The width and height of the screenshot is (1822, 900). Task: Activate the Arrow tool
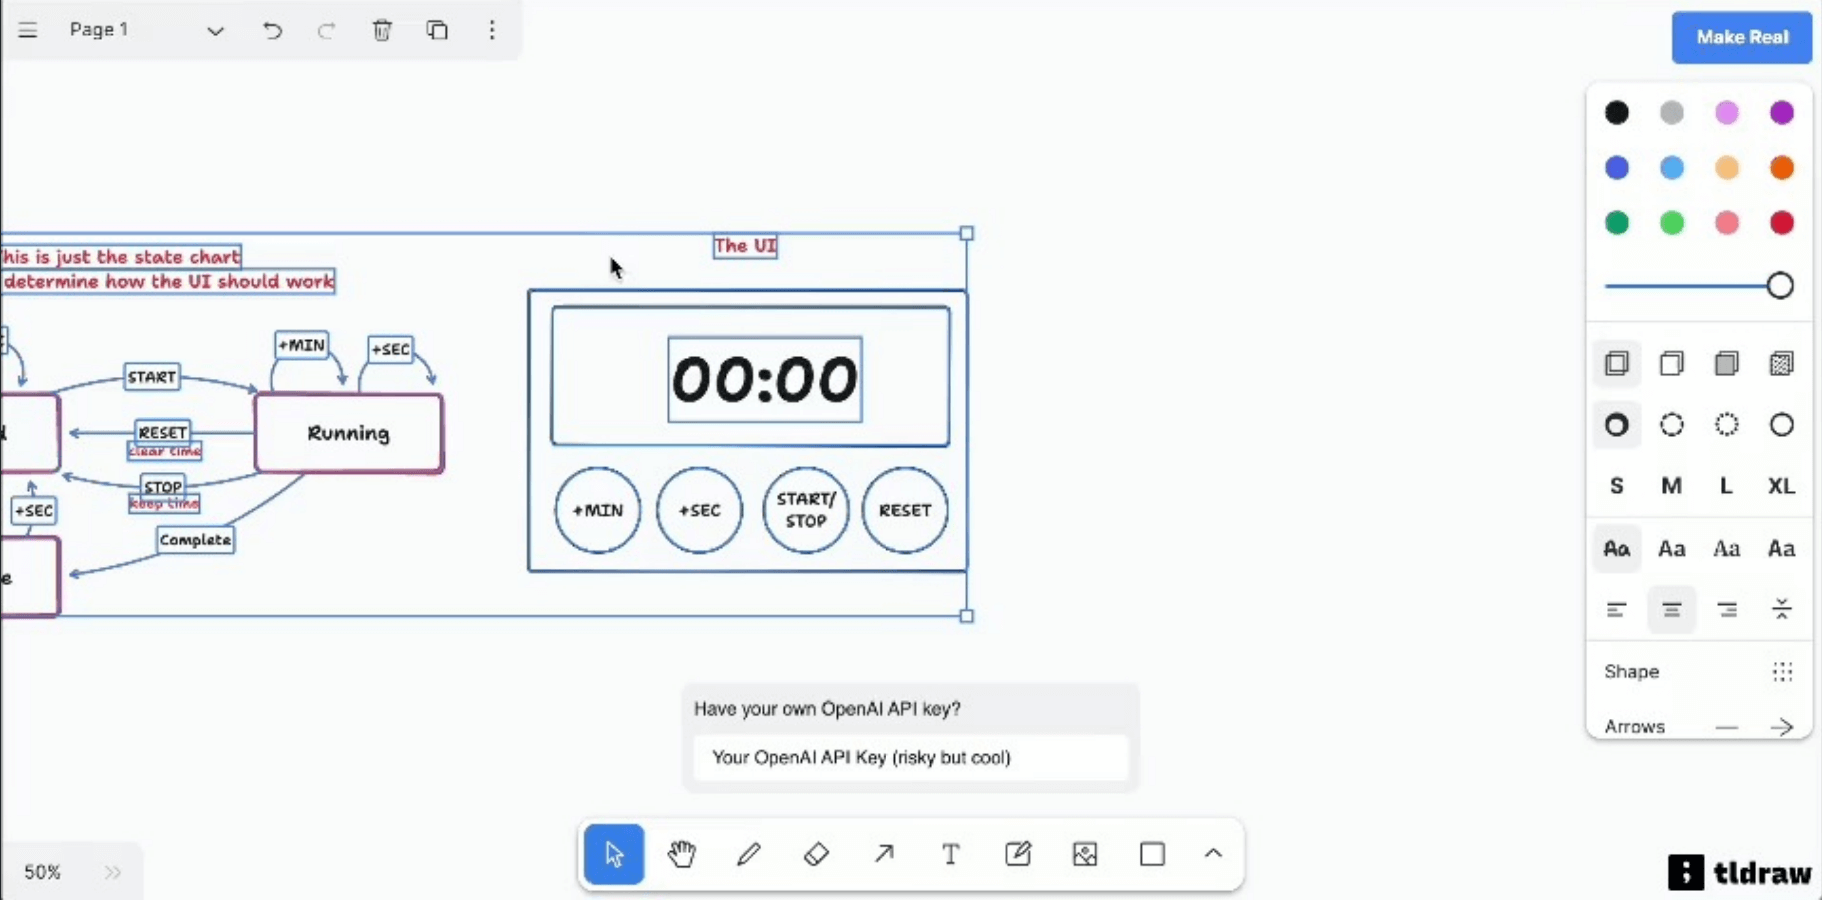pyautogui.click(x=884, y=854)
